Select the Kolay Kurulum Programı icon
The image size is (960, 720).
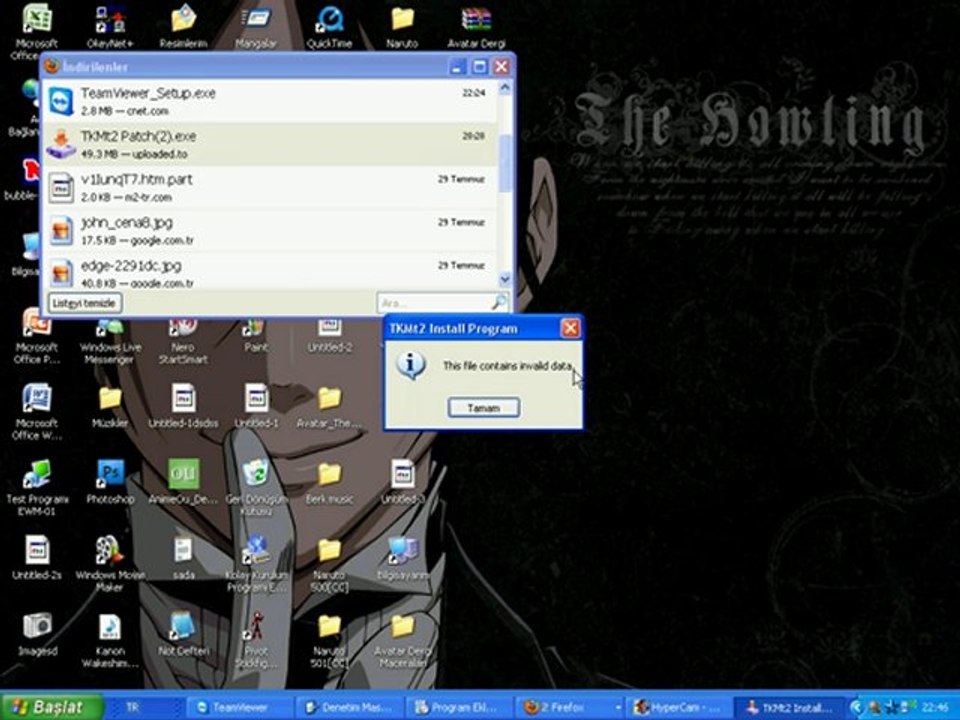point(257,563)
